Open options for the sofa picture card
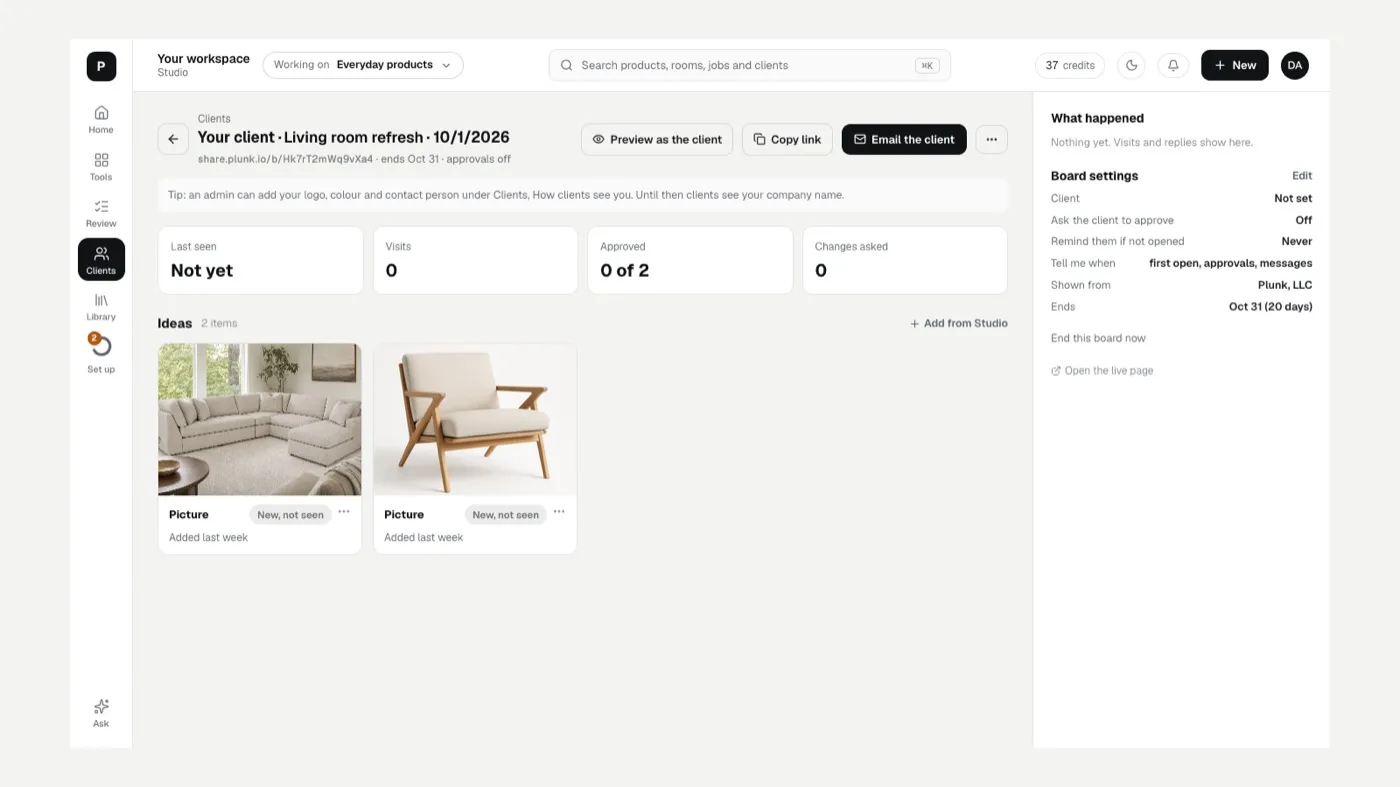The width and height of the screenshot is (1400, 787). tap(344, 512)
